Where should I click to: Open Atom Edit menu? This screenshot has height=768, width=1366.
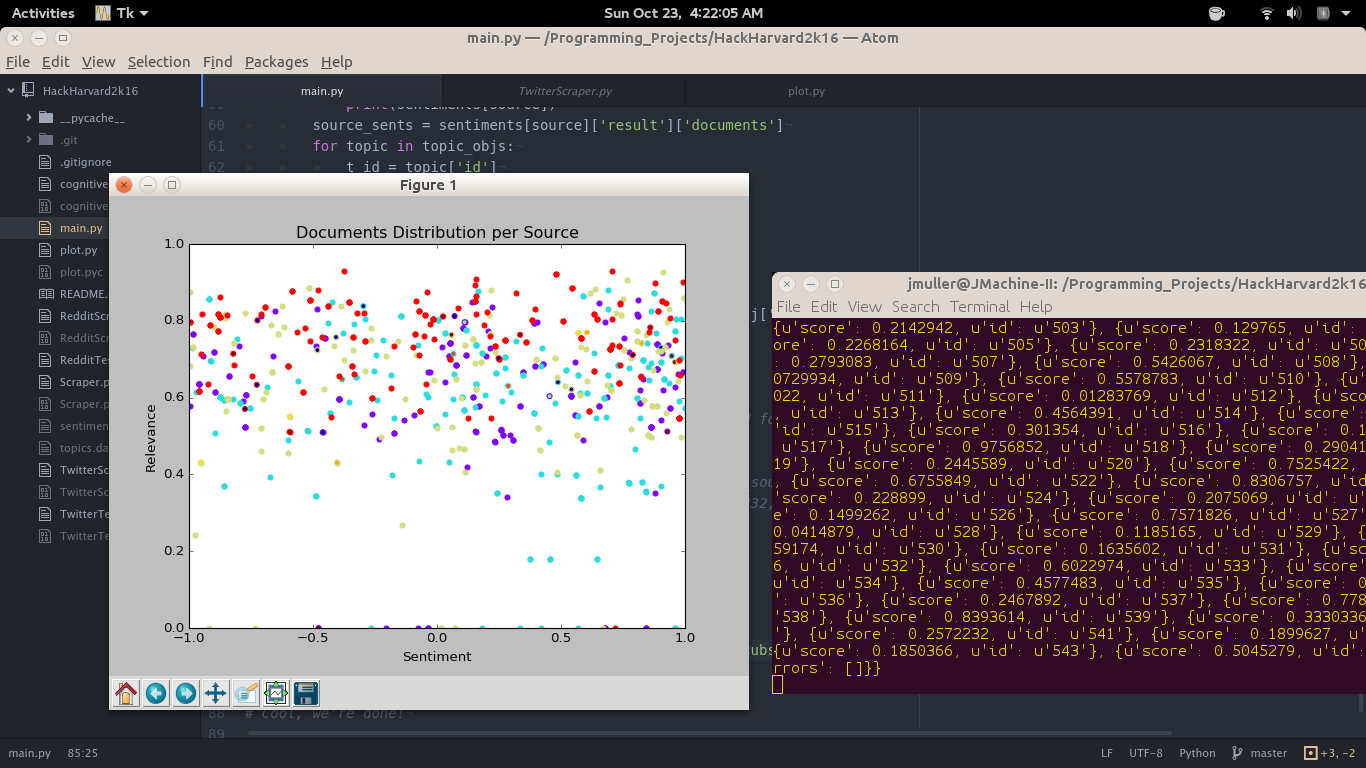pos(56,62)
